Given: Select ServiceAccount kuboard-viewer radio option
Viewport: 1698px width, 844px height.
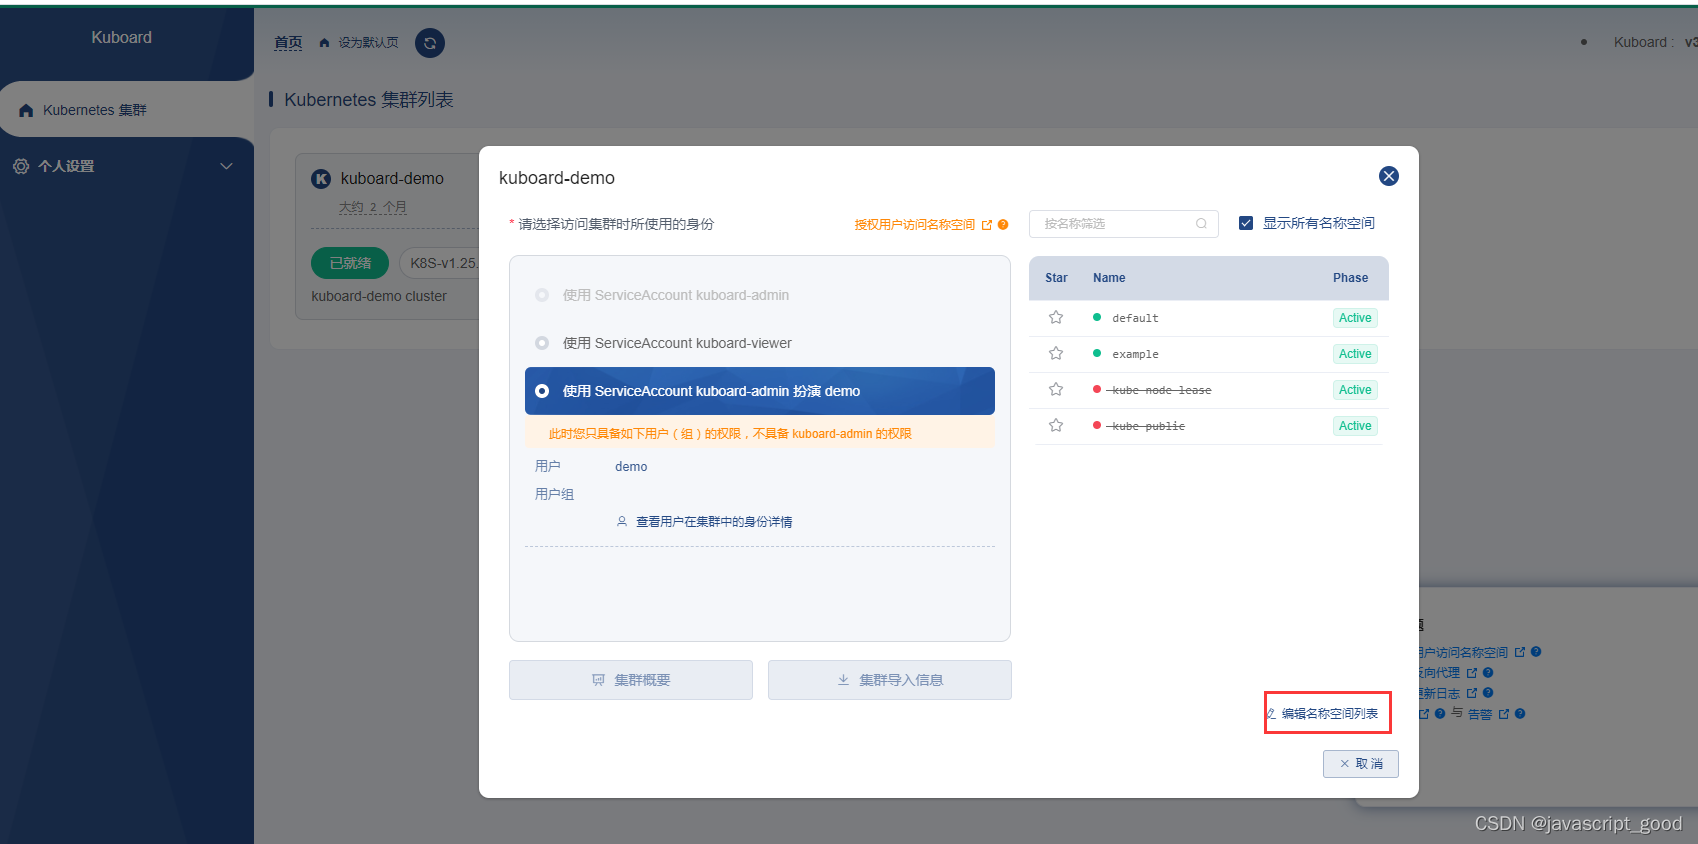Looking at the screenshot, I should point(542,343).
